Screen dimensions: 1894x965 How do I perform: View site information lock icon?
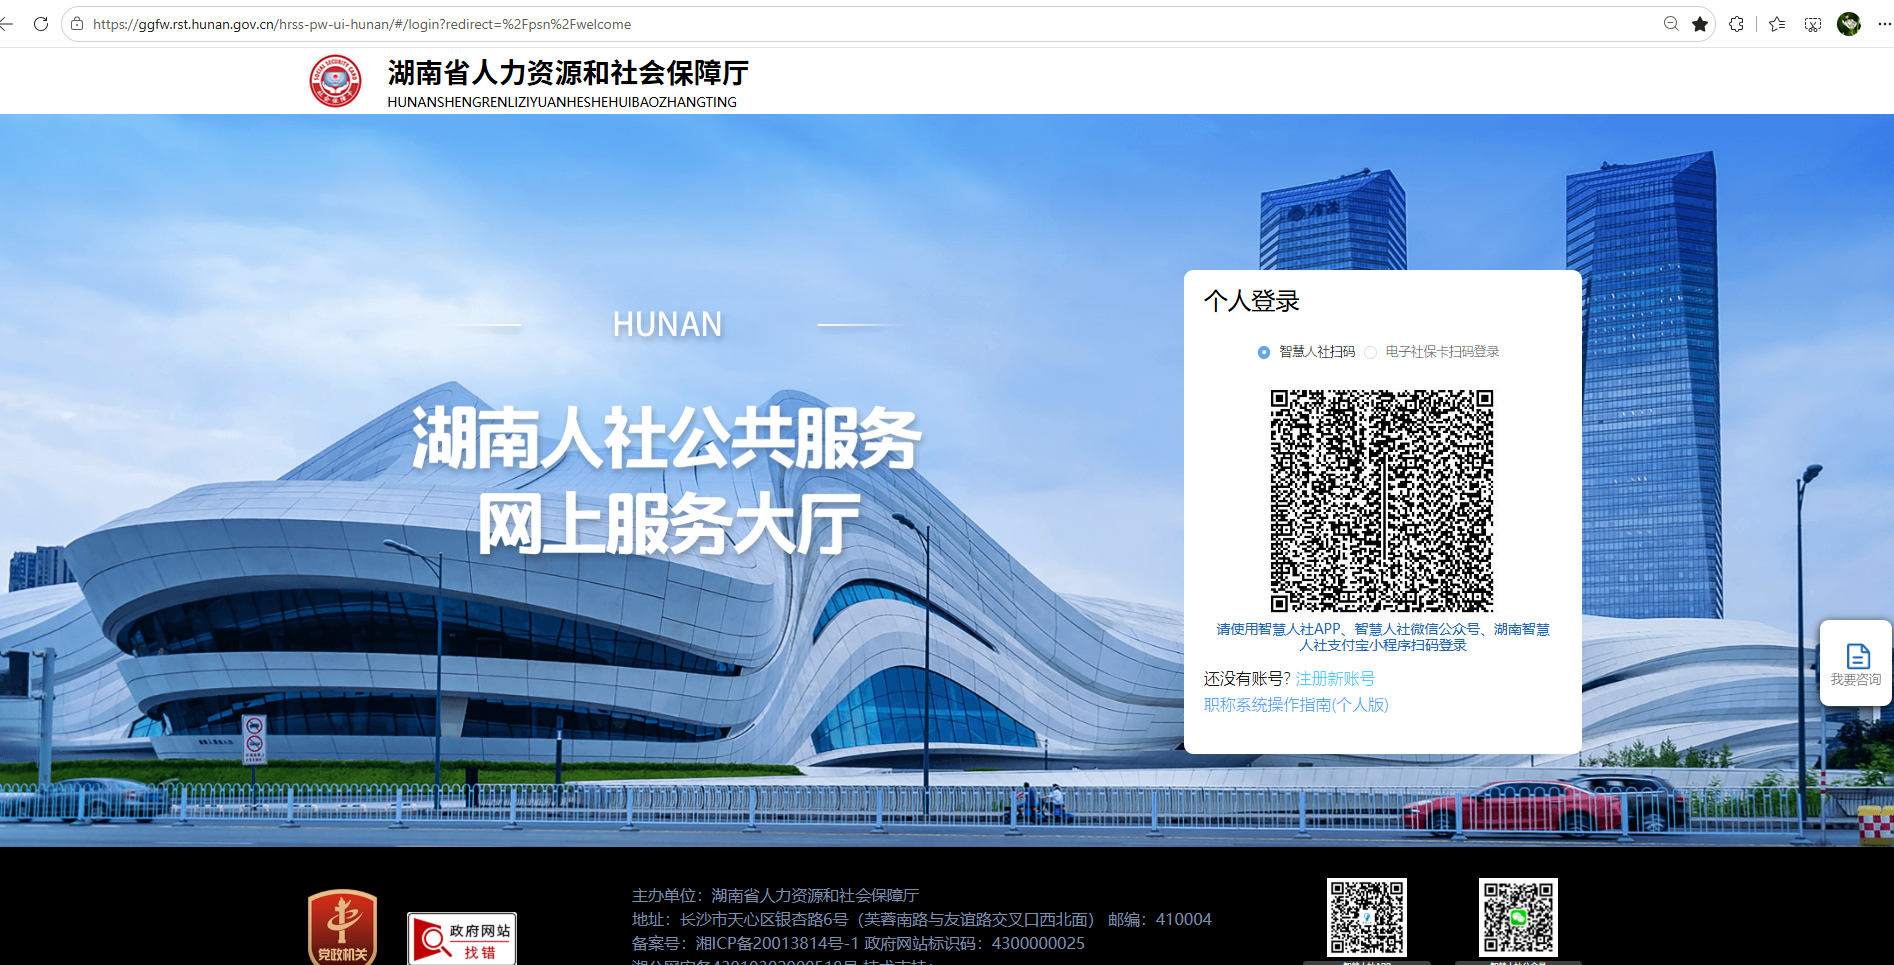click(77, 24)
